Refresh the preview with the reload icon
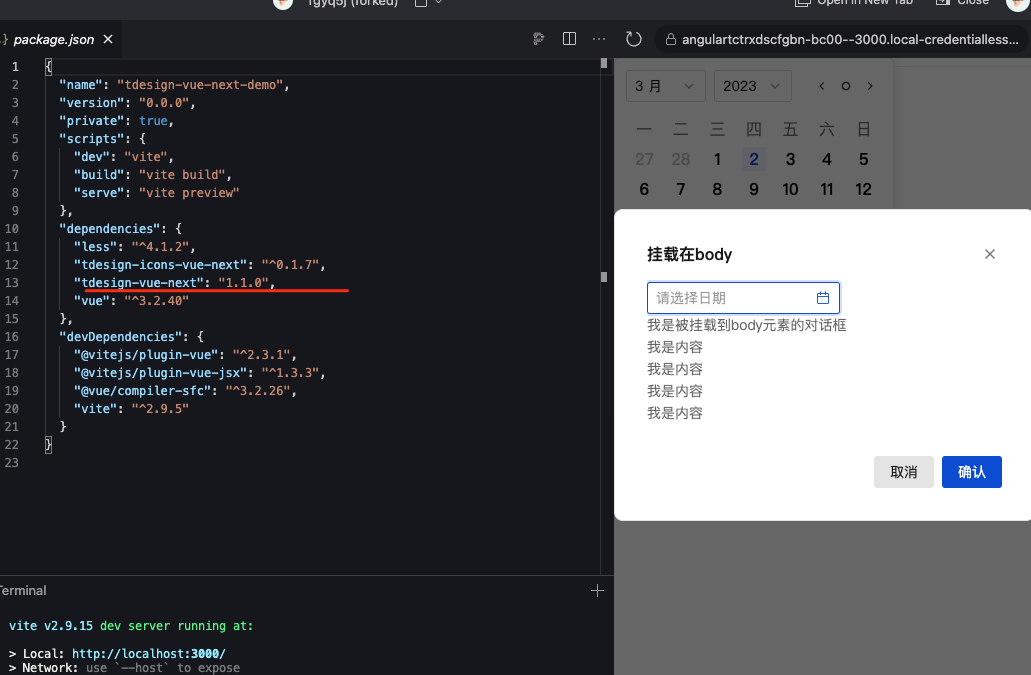 coord(633,38)
